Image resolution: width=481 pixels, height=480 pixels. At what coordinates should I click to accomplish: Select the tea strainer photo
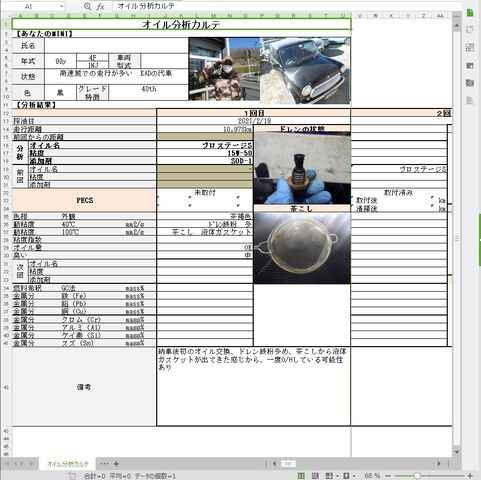click(x=302, y=248)
